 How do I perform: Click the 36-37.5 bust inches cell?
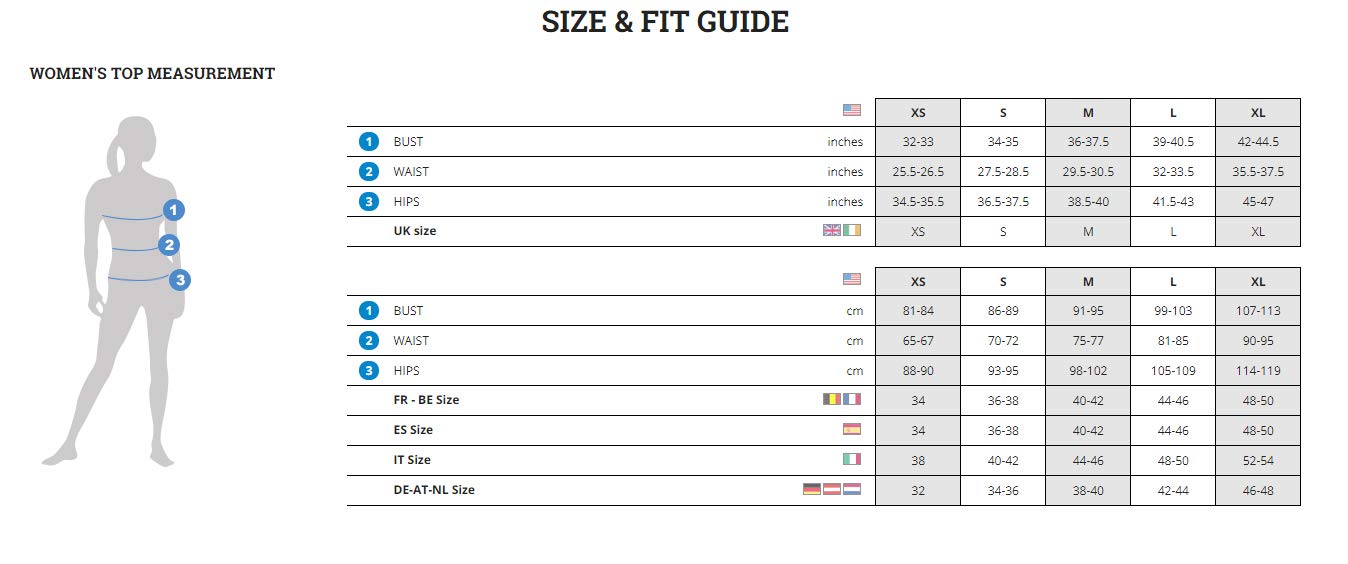[1087, 142]
